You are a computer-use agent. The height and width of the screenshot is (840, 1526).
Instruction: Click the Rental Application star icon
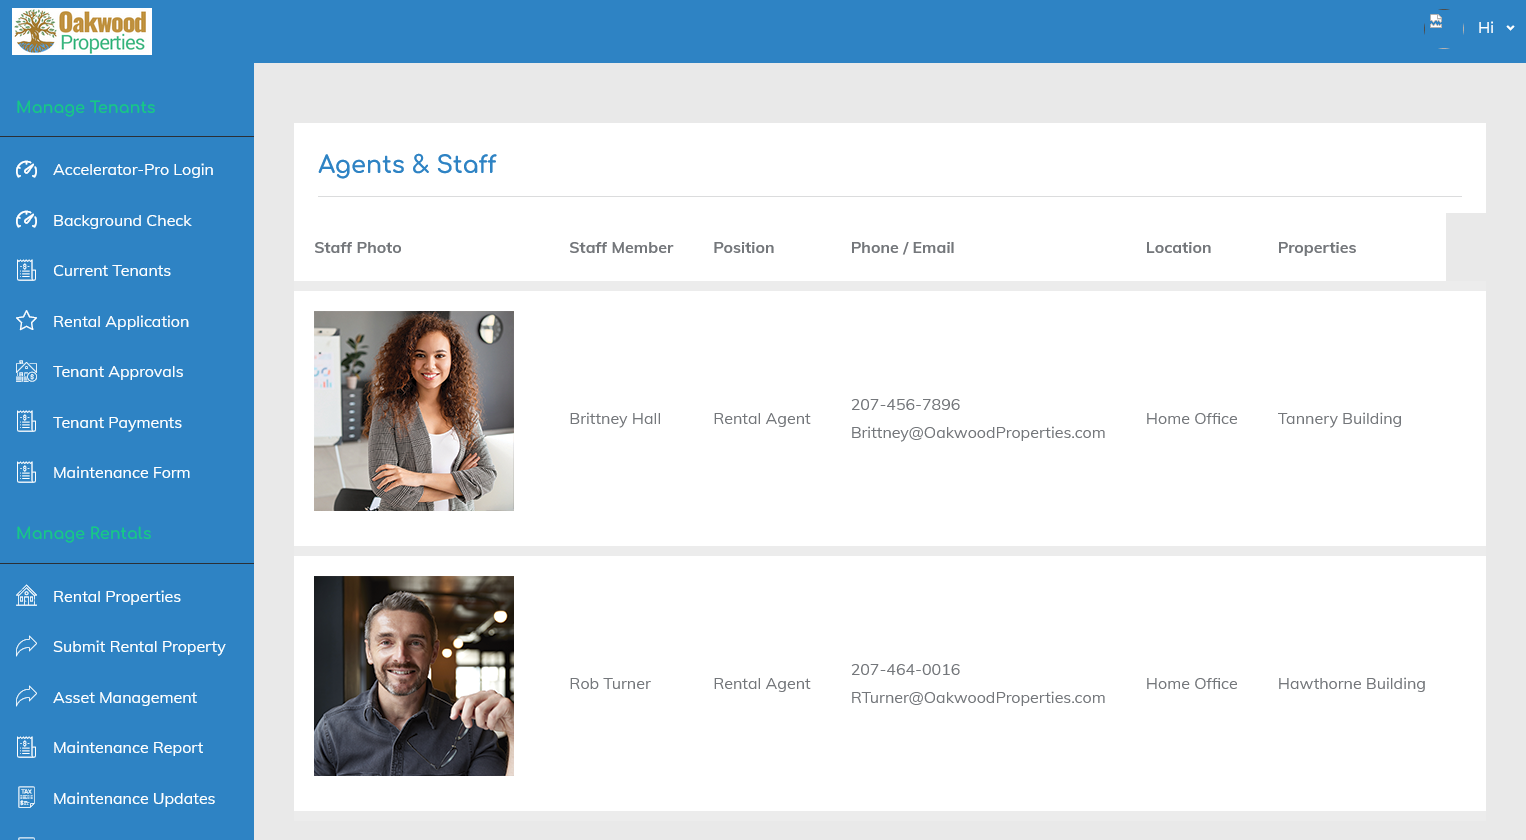pos(27,321)
